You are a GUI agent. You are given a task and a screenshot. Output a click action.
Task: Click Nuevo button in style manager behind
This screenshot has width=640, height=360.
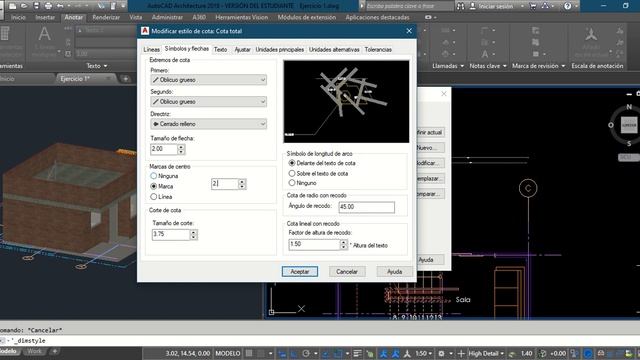point(430,148)
